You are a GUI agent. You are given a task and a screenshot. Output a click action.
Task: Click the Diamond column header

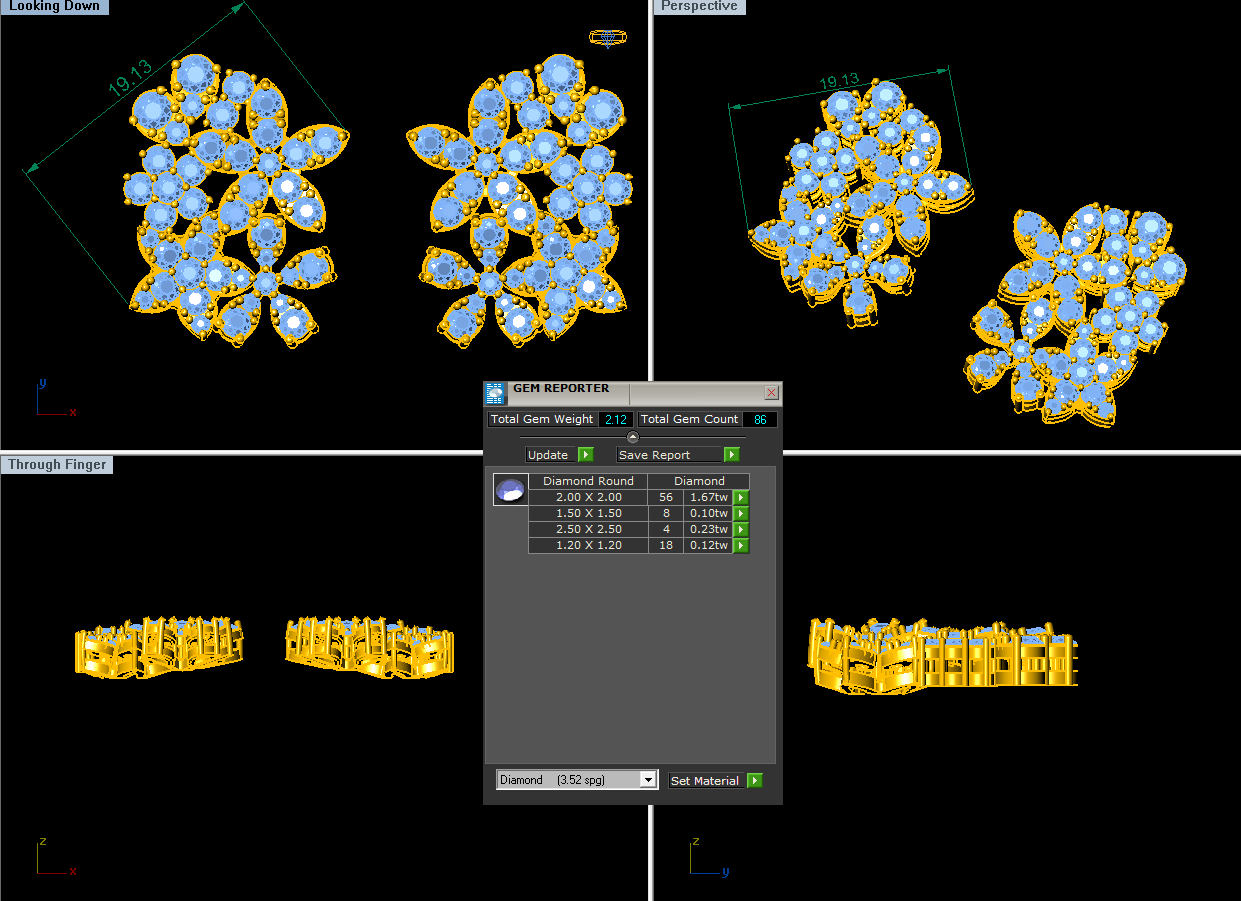pyautogui.click(x=699, y=481)
